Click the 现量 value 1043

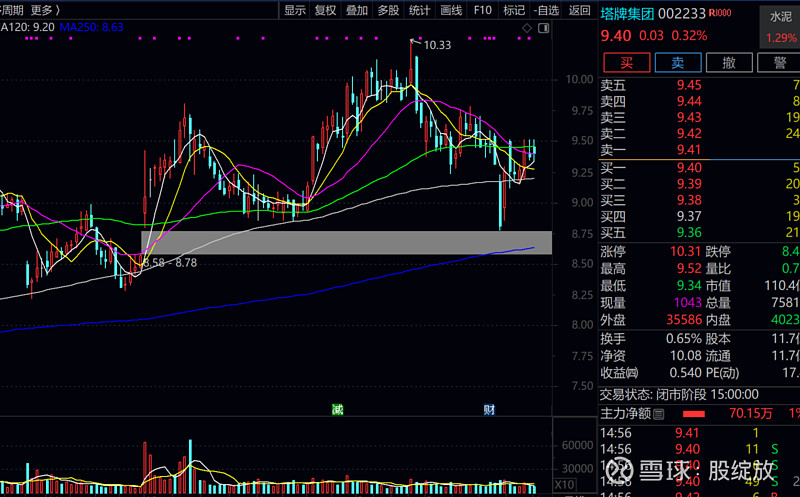point(688,303)
